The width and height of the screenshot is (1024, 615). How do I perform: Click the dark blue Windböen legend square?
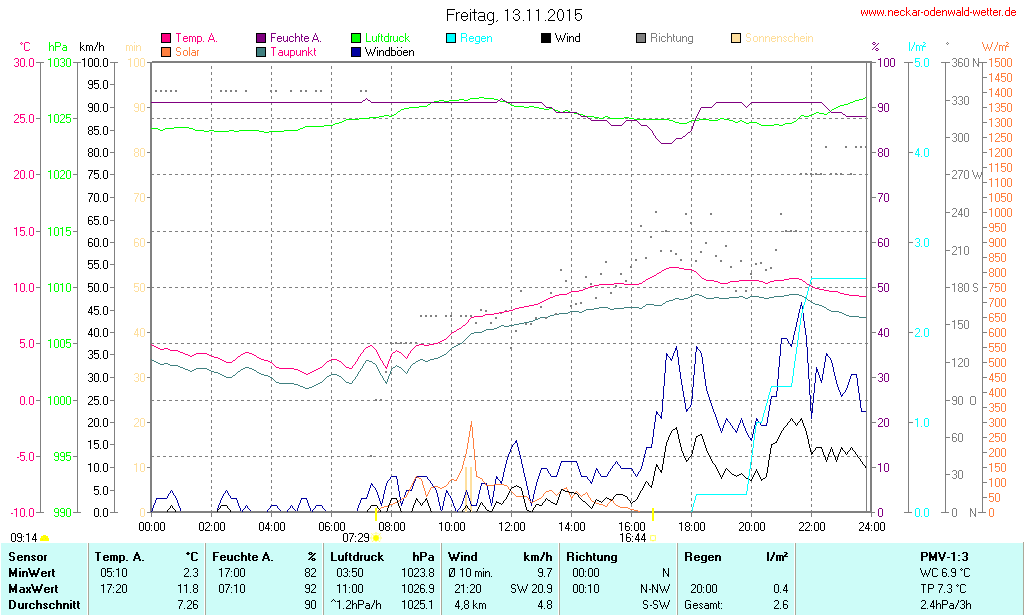coord(356,52)
